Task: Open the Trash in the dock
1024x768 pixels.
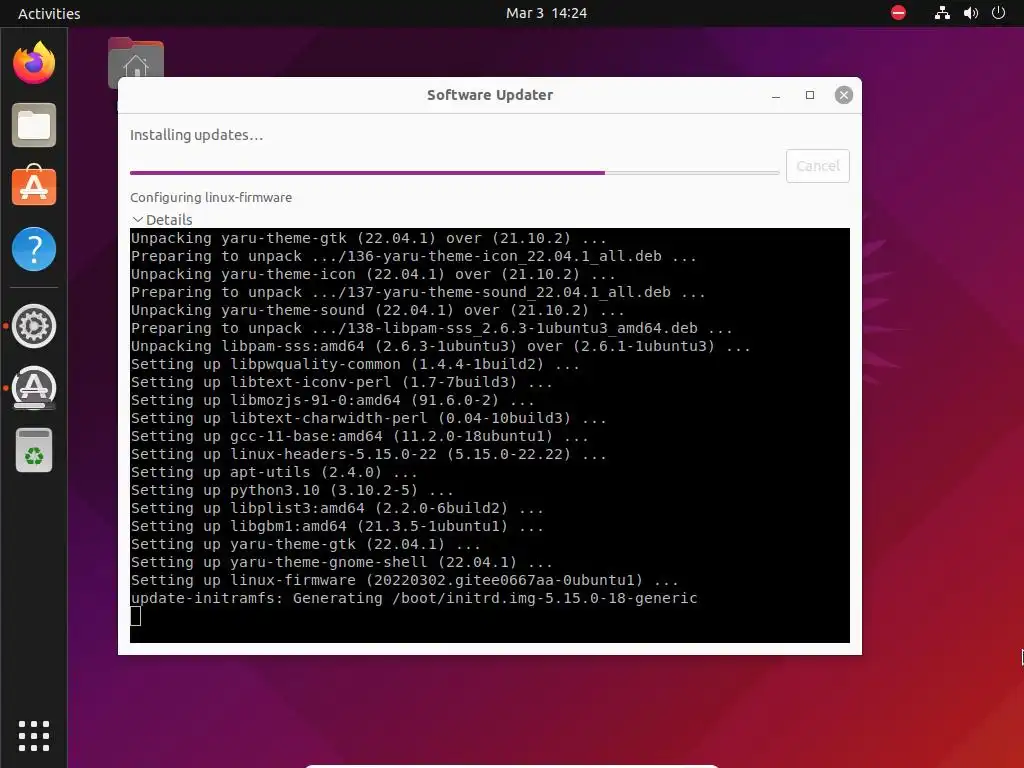Action: [x=34, y=451]
